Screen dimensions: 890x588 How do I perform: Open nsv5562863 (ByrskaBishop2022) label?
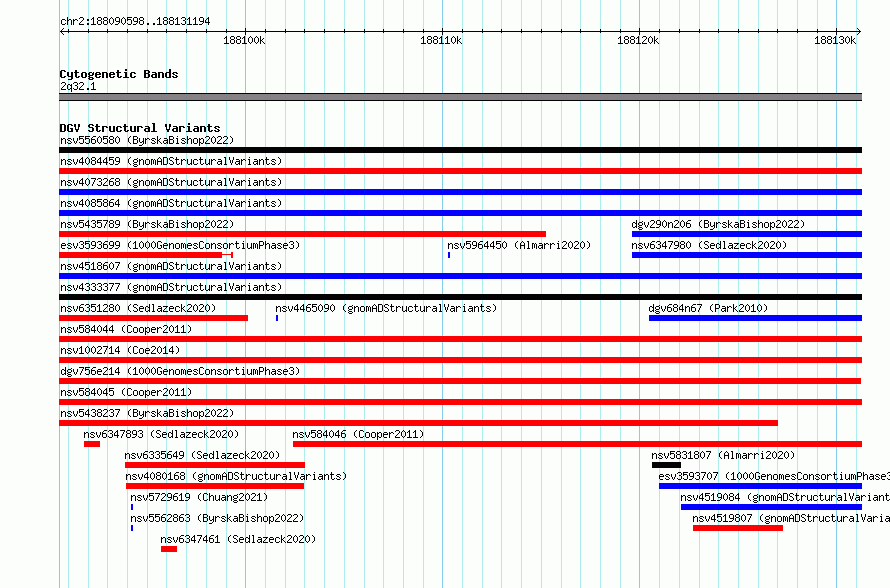pos(217,518)
